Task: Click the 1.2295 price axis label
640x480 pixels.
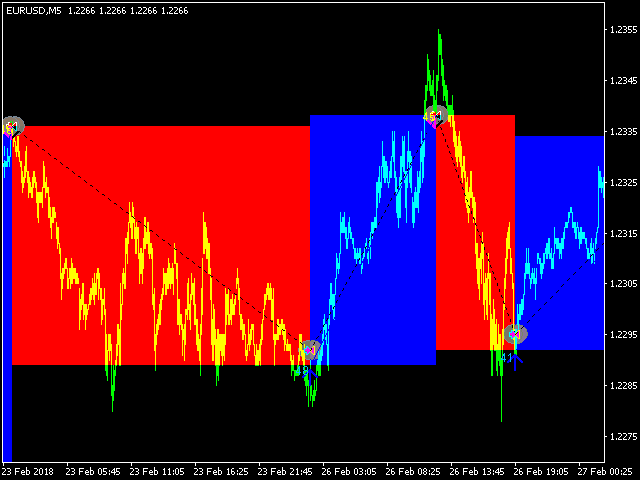Action: (x=623, y=335)
